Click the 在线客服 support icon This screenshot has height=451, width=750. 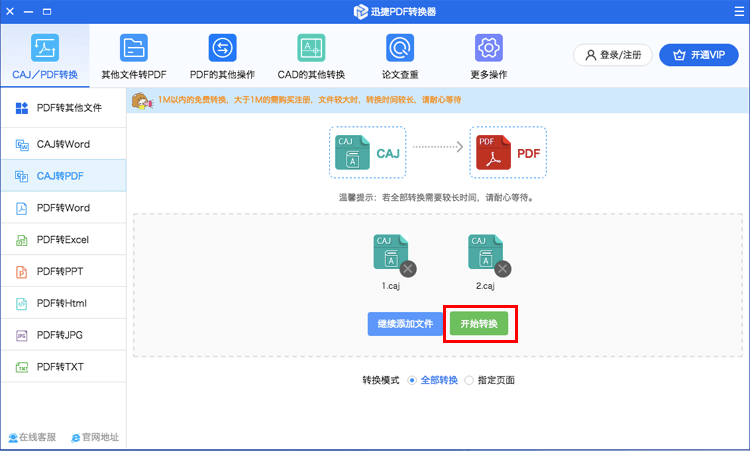[x=13, y=438]
